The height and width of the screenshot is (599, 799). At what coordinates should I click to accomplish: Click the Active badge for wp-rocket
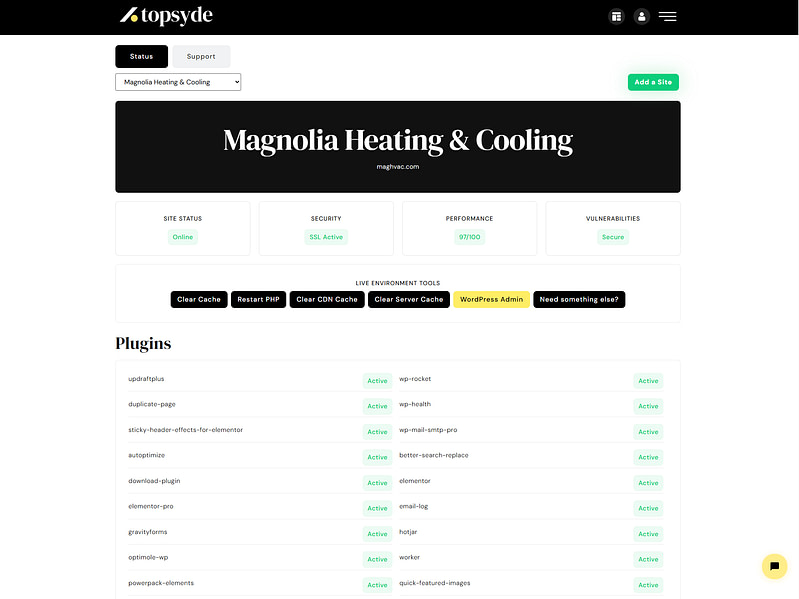pyautogui.click(x=648, y=381)
